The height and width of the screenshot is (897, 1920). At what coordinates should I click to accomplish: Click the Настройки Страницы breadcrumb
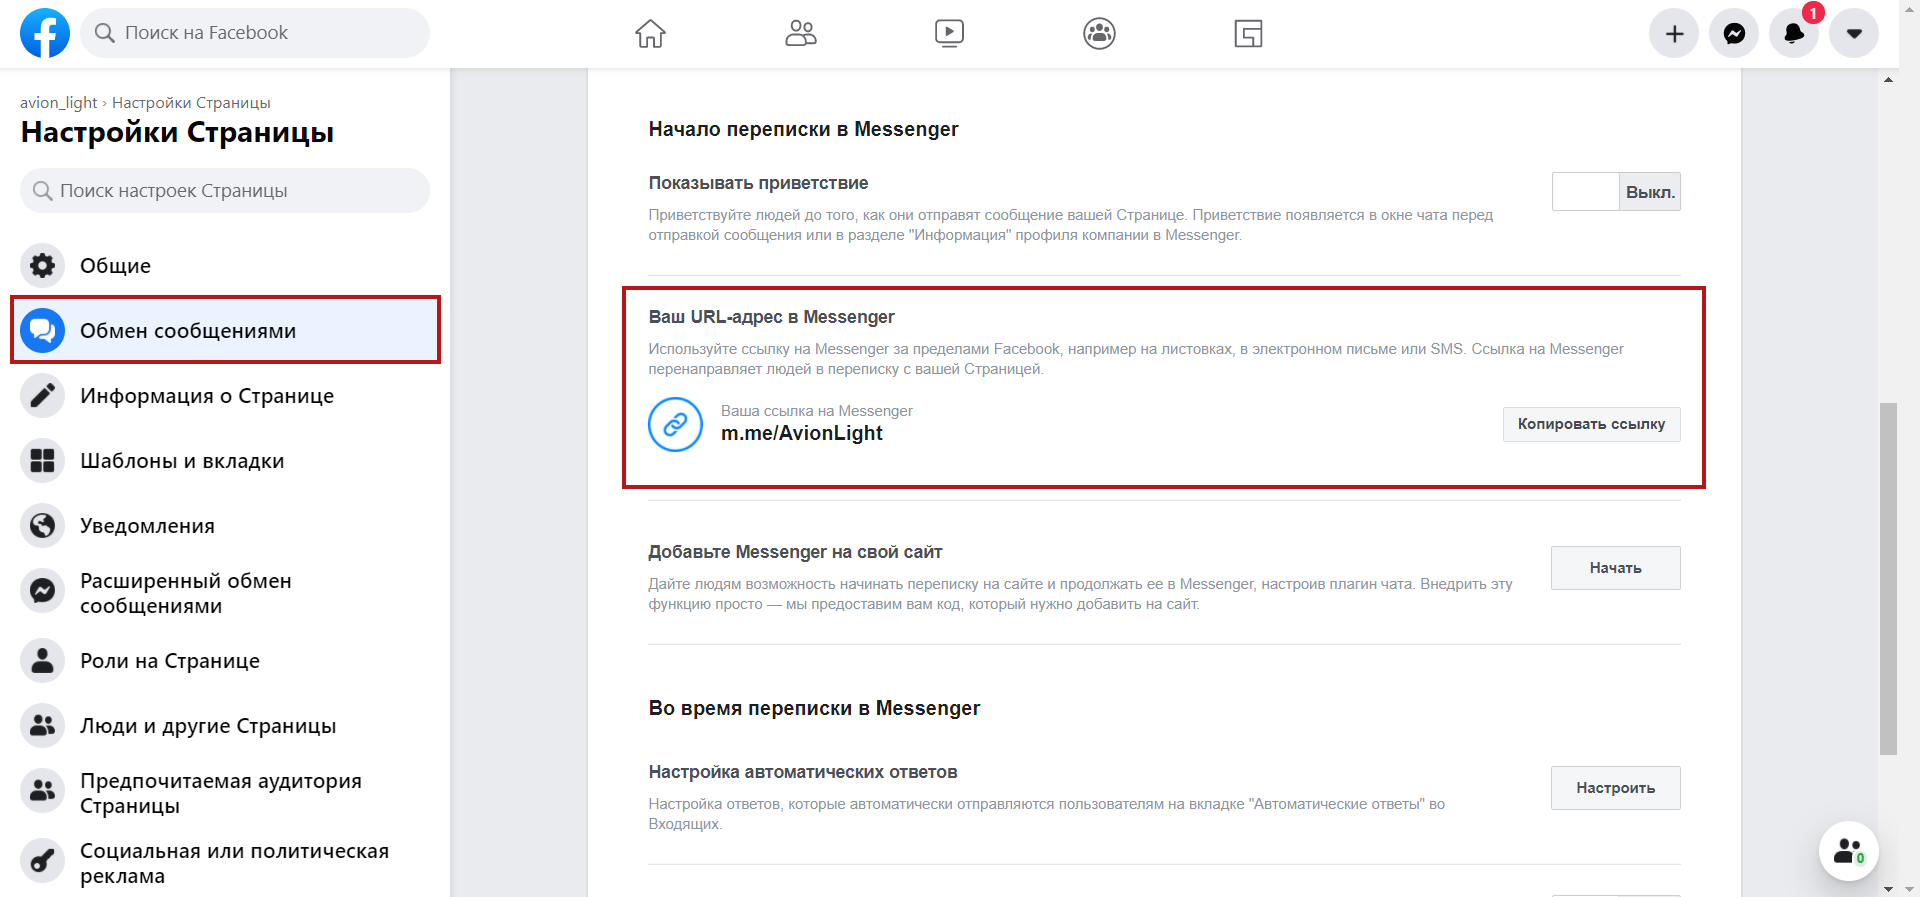coord(191,102)
